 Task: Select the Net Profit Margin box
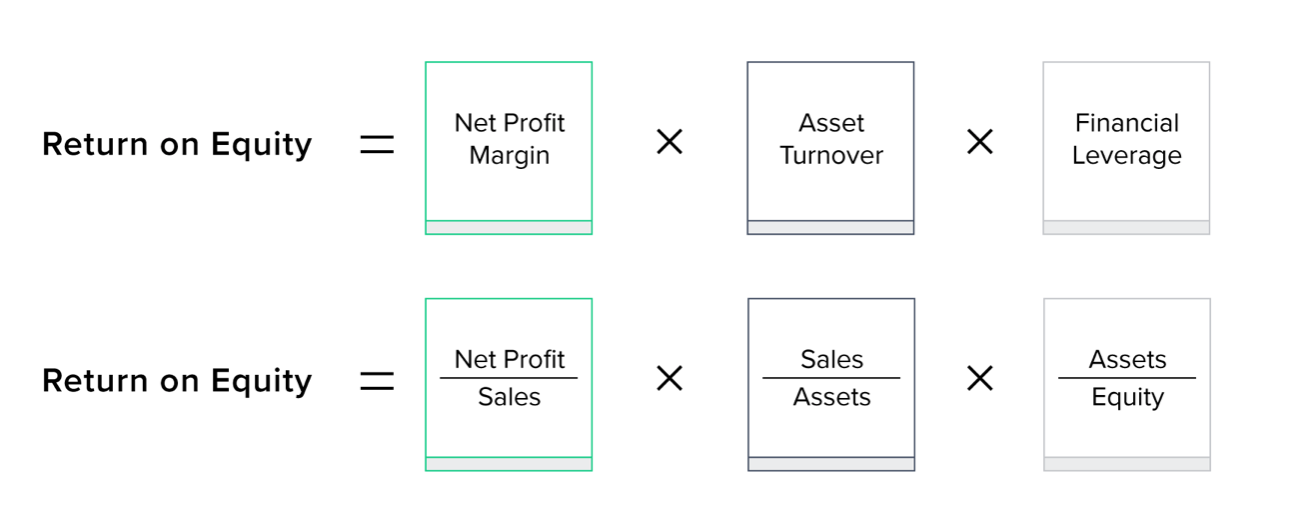[509, 139]
